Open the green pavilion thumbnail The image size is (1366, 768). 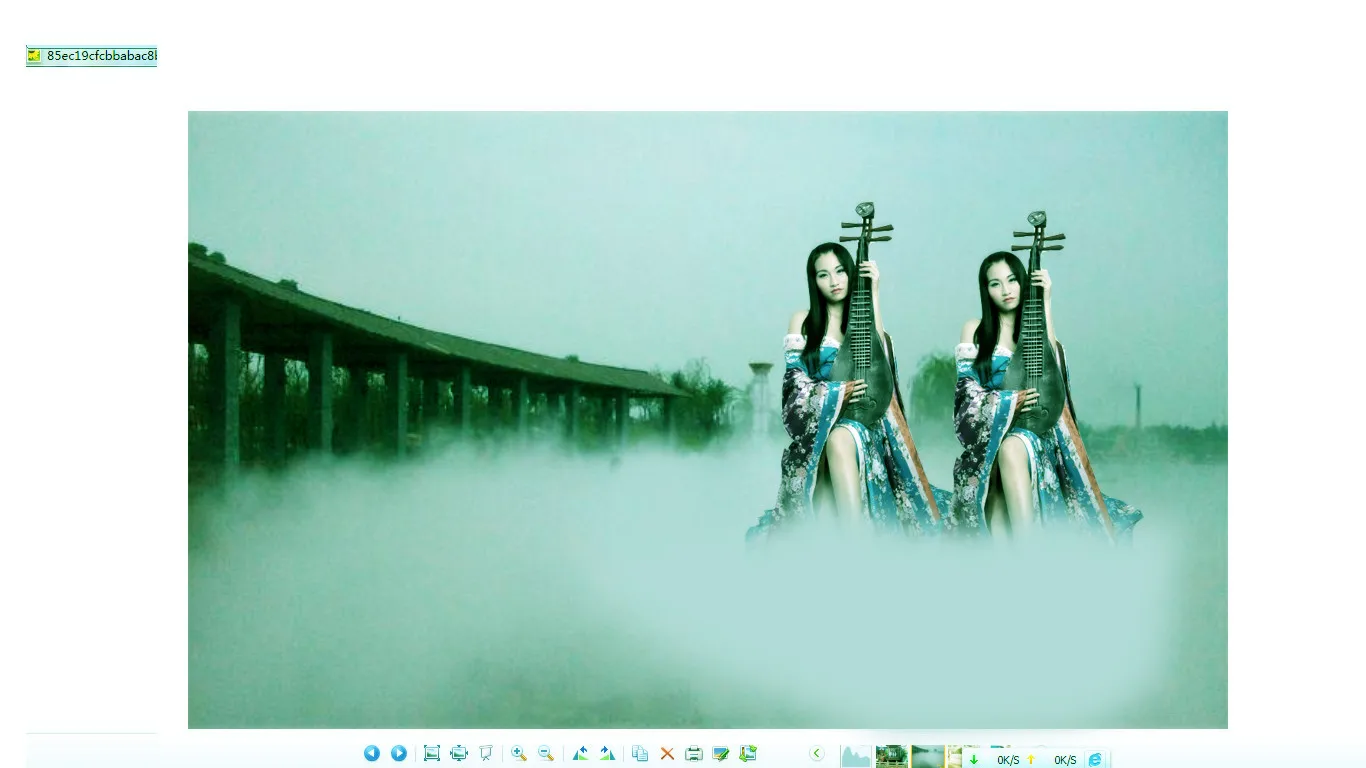[x=891, y=757]
